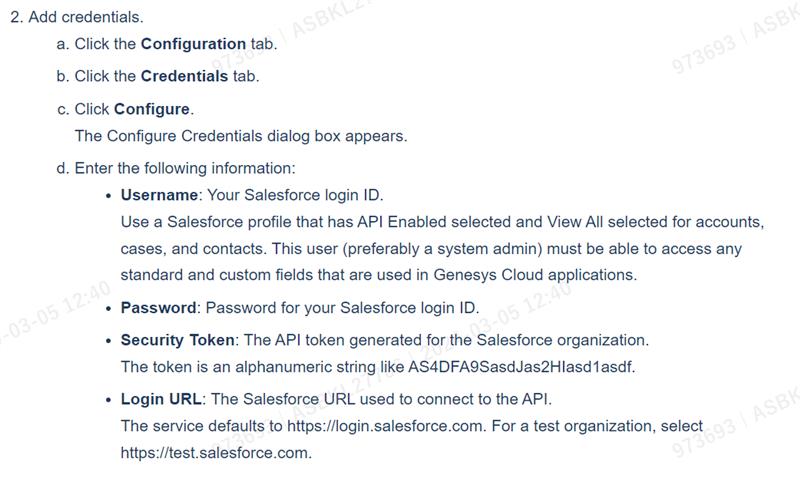The width and height of the screenshot is (800, 478).
Task: Click 'Enter the following information' text
Action: [x=185, y=168]
